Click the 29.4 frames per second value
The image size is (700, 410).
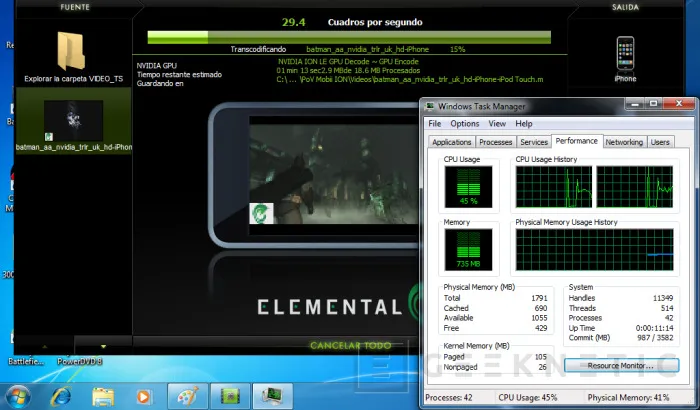point(293,22)
